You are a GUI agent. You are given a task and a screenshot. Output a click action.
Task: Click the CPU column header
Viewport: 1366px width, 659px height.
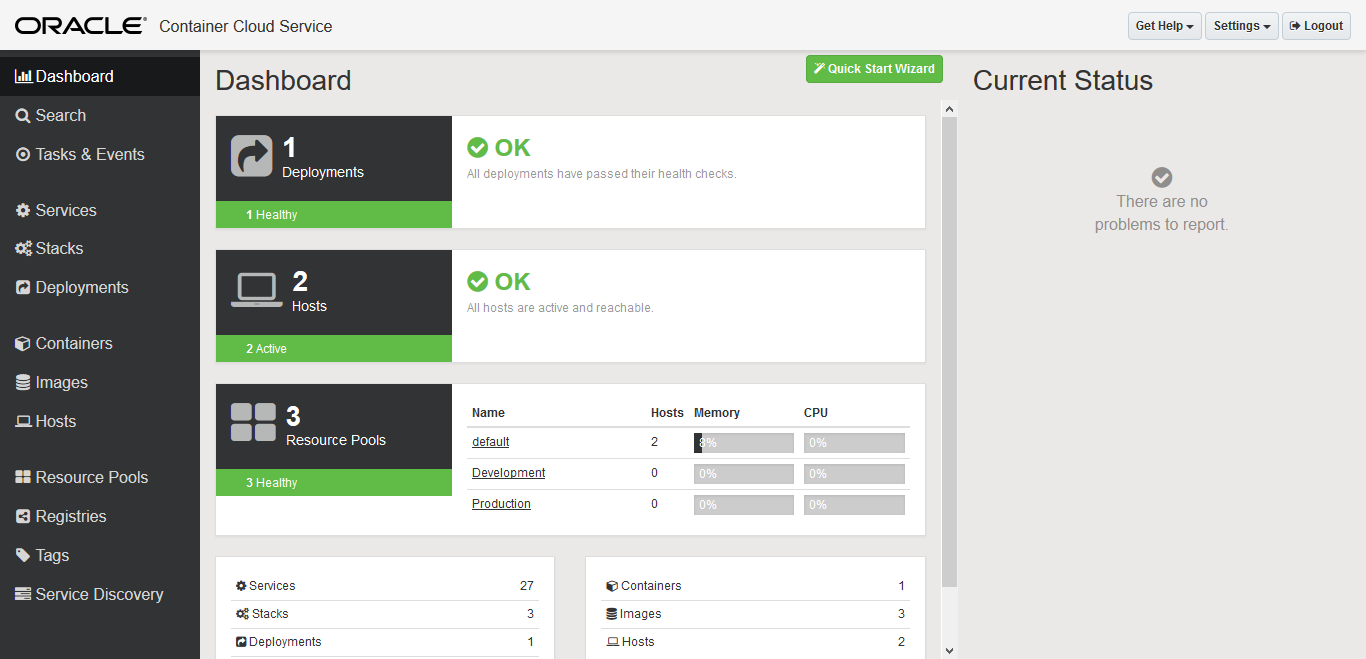(816, 413)
